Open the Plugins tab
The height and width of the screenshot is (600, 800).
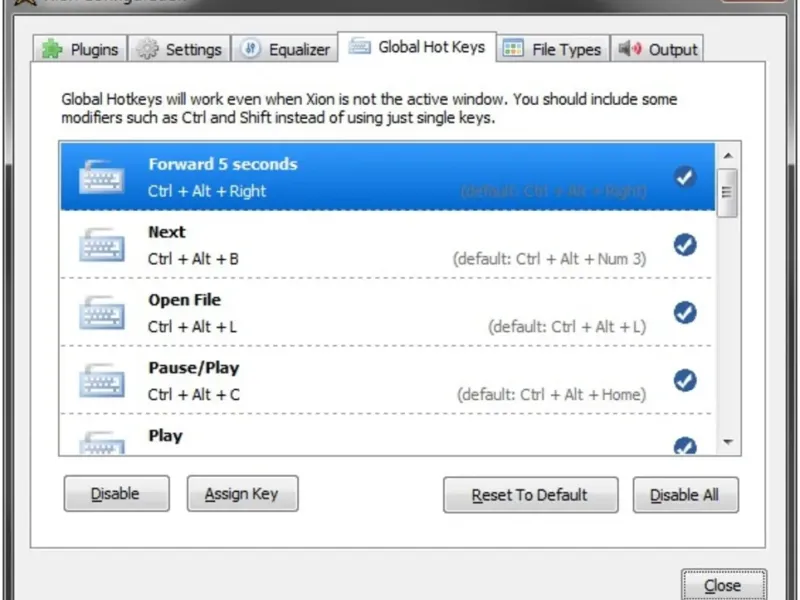click(80, 49)
